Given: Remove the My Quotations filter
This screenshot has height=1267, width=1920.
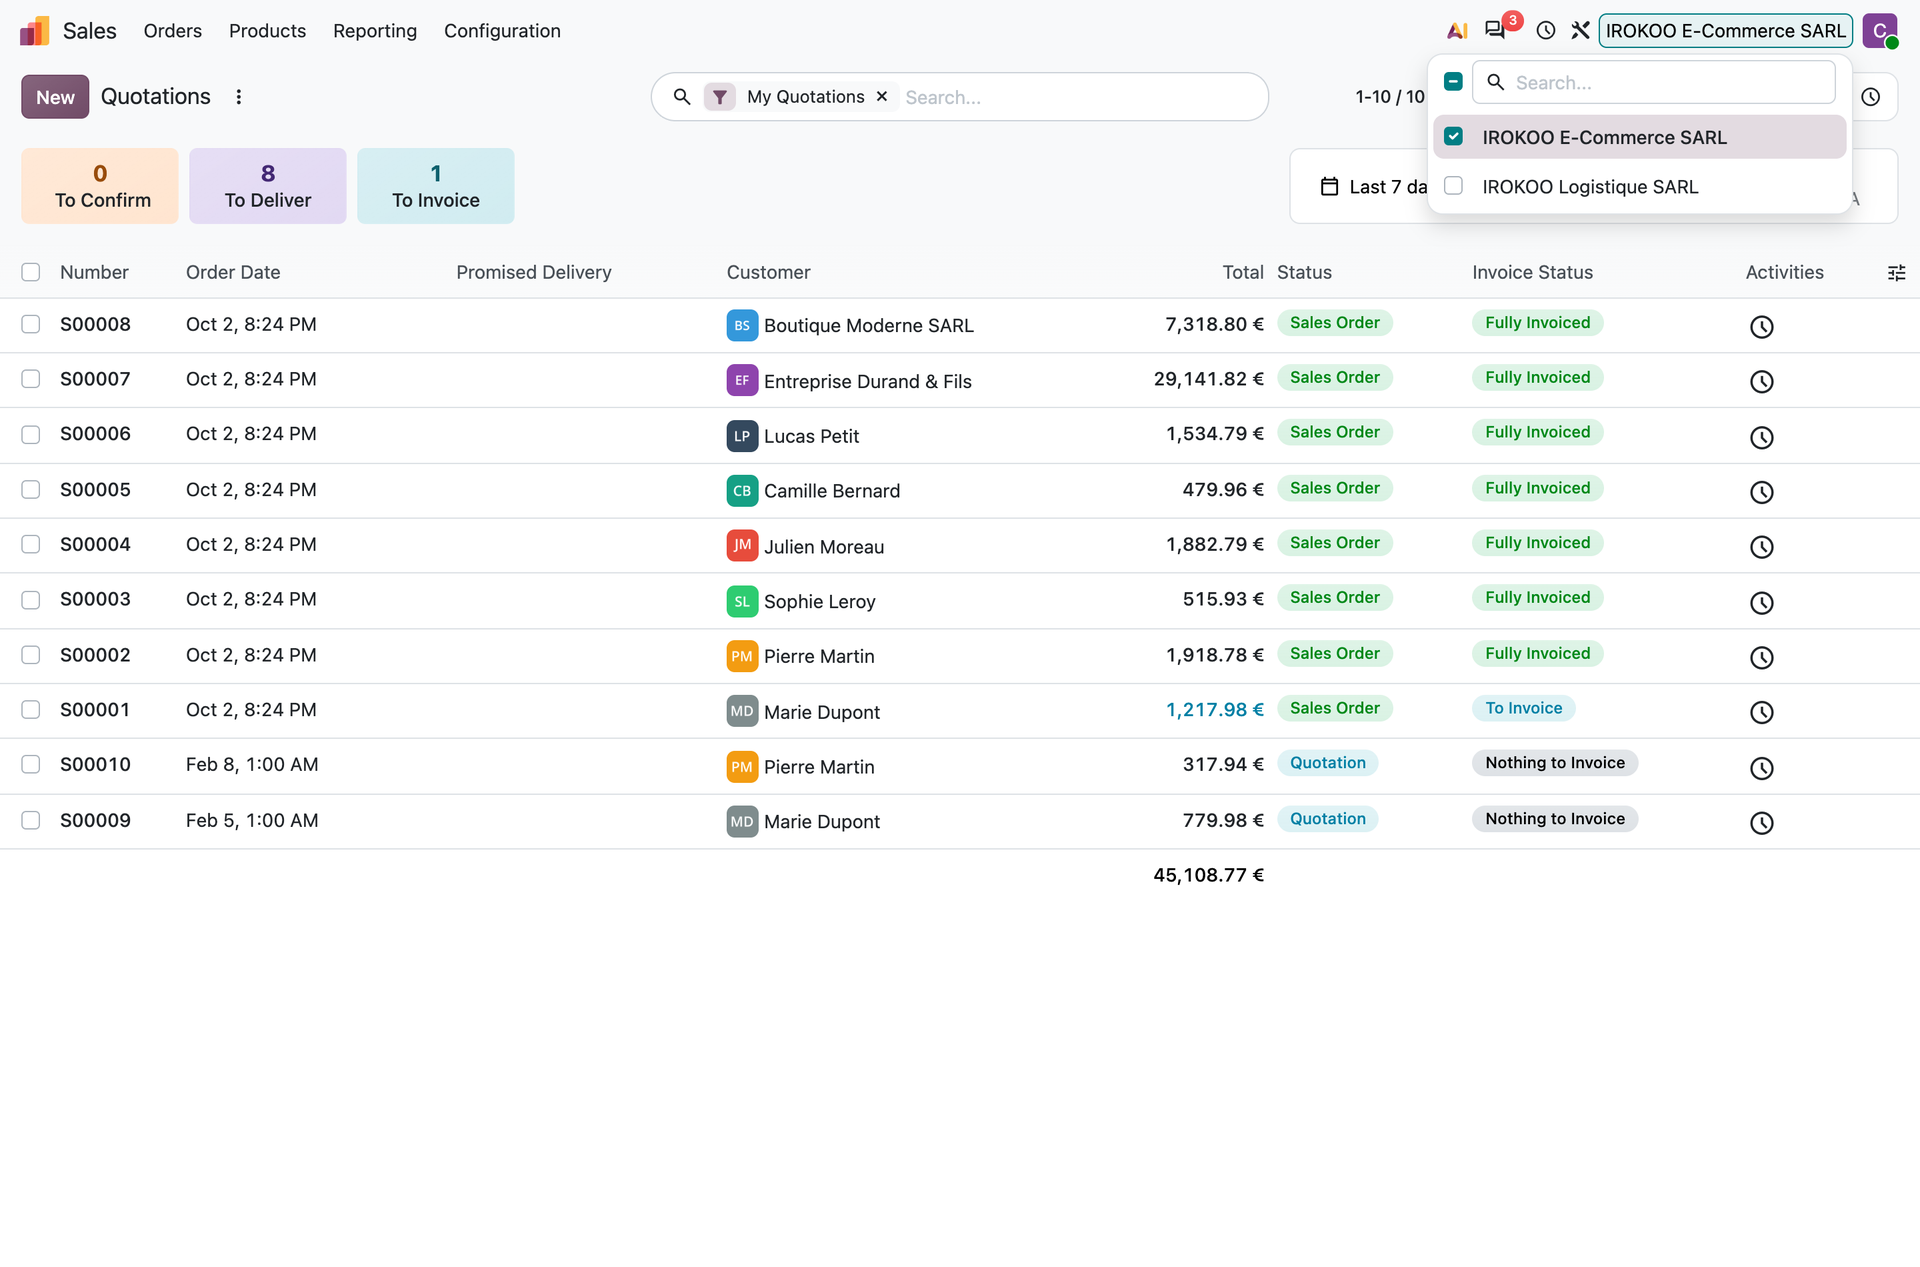Looking at the screenshot, I should pos(882,97).
